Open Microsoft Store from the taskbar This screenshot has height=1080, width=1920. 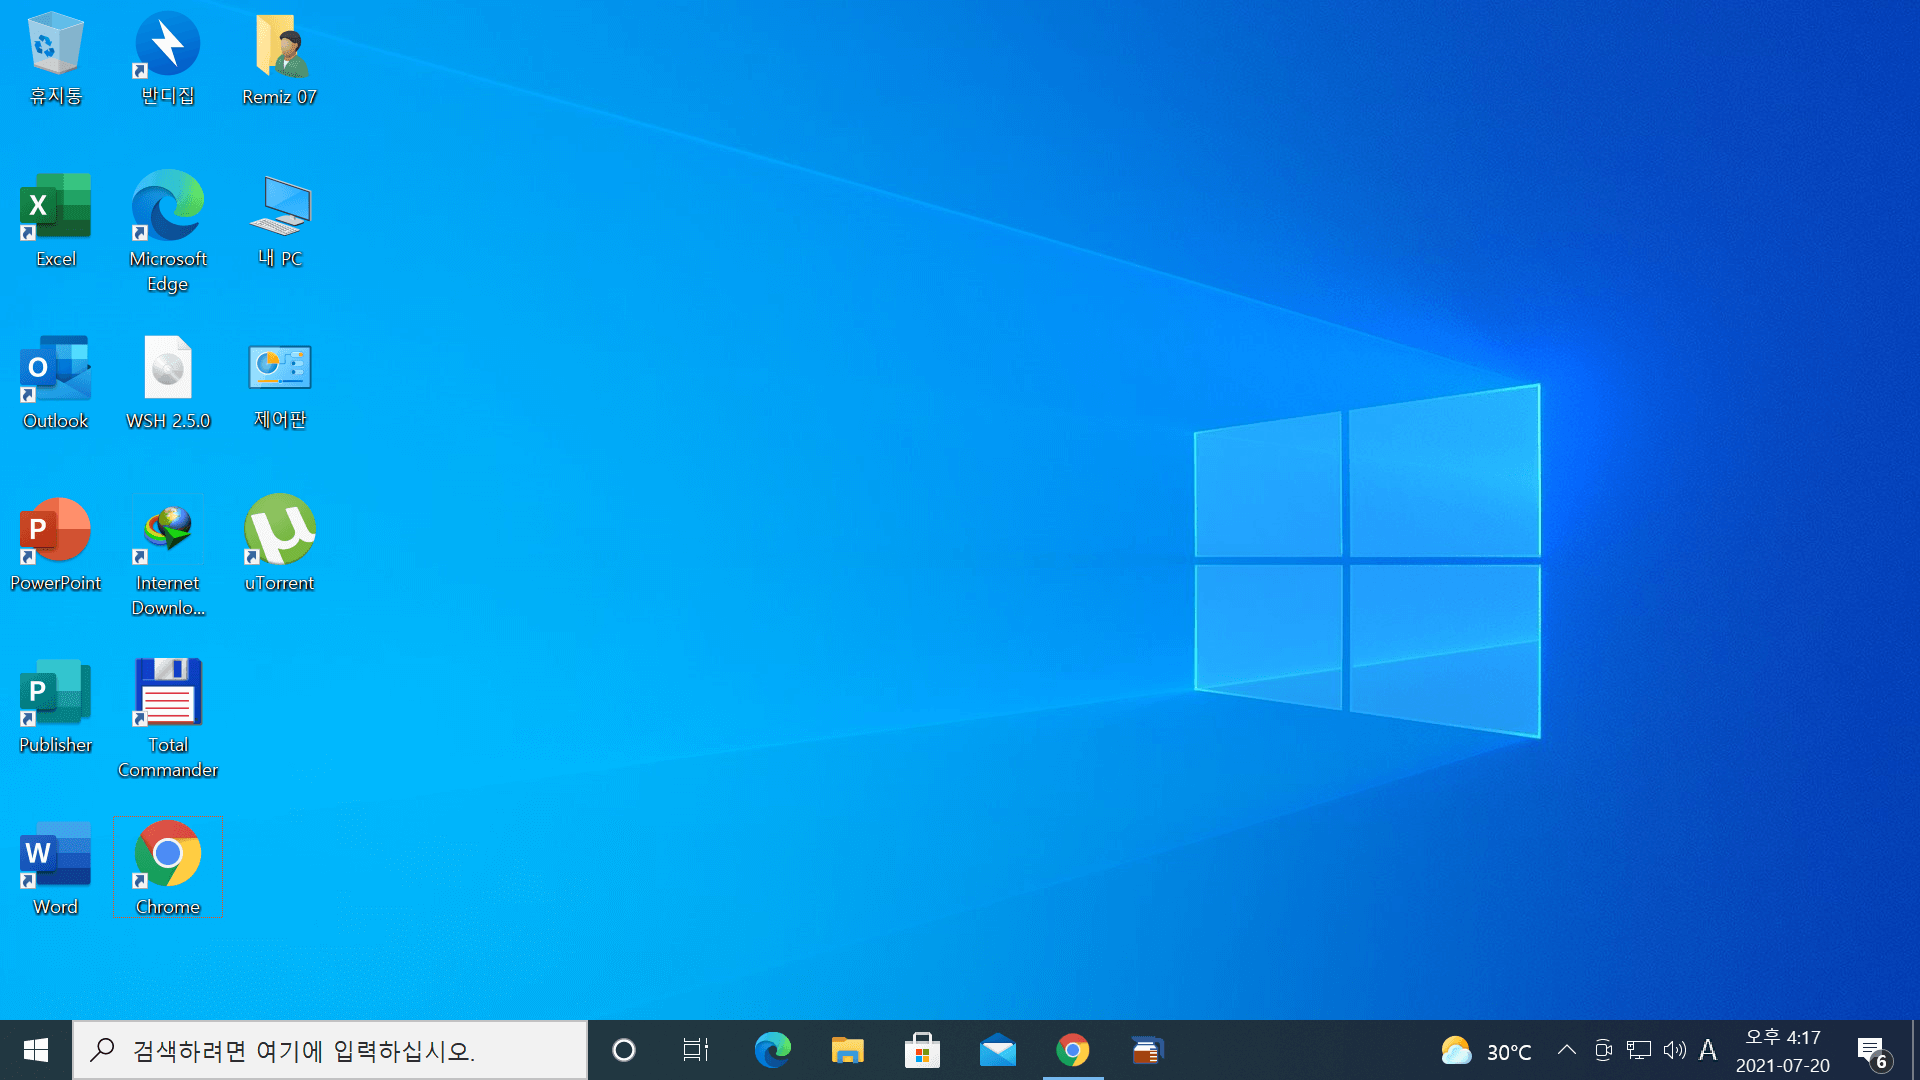coord(922,1050)
